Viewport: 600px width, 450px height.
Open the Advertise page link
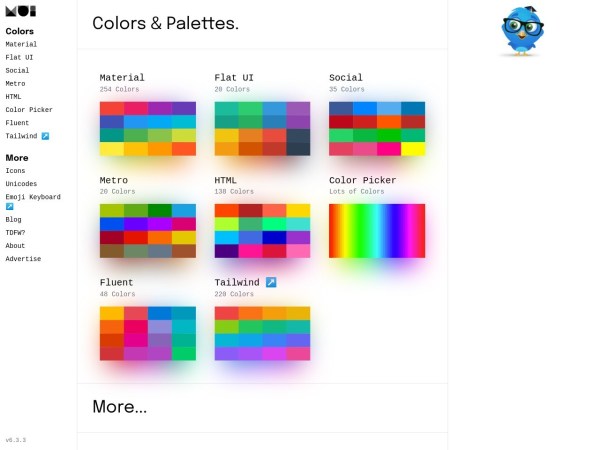click(23, 258)
